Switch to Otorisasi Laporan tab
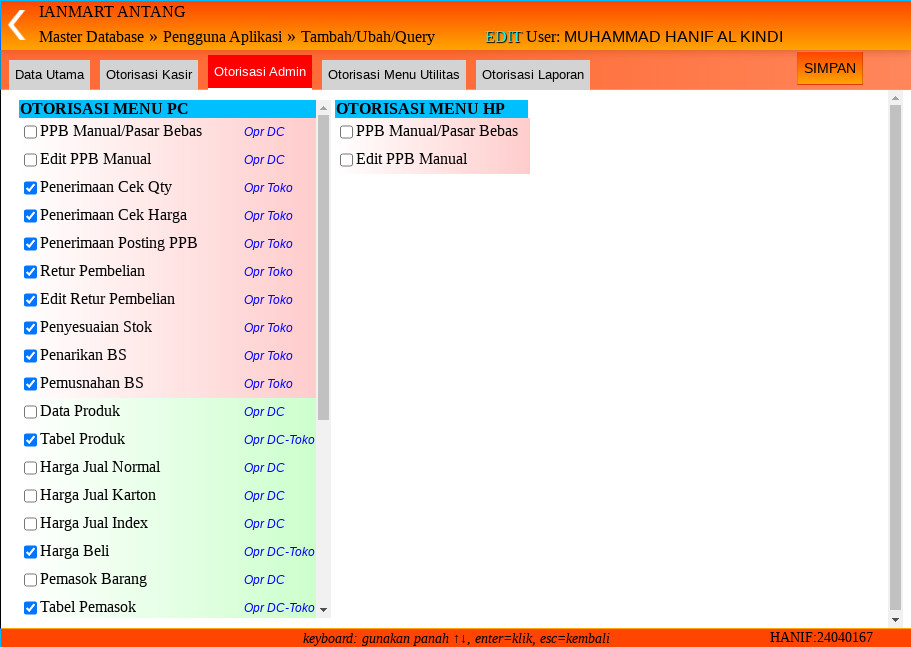The image size is (911, 647). tap(533, 75)
